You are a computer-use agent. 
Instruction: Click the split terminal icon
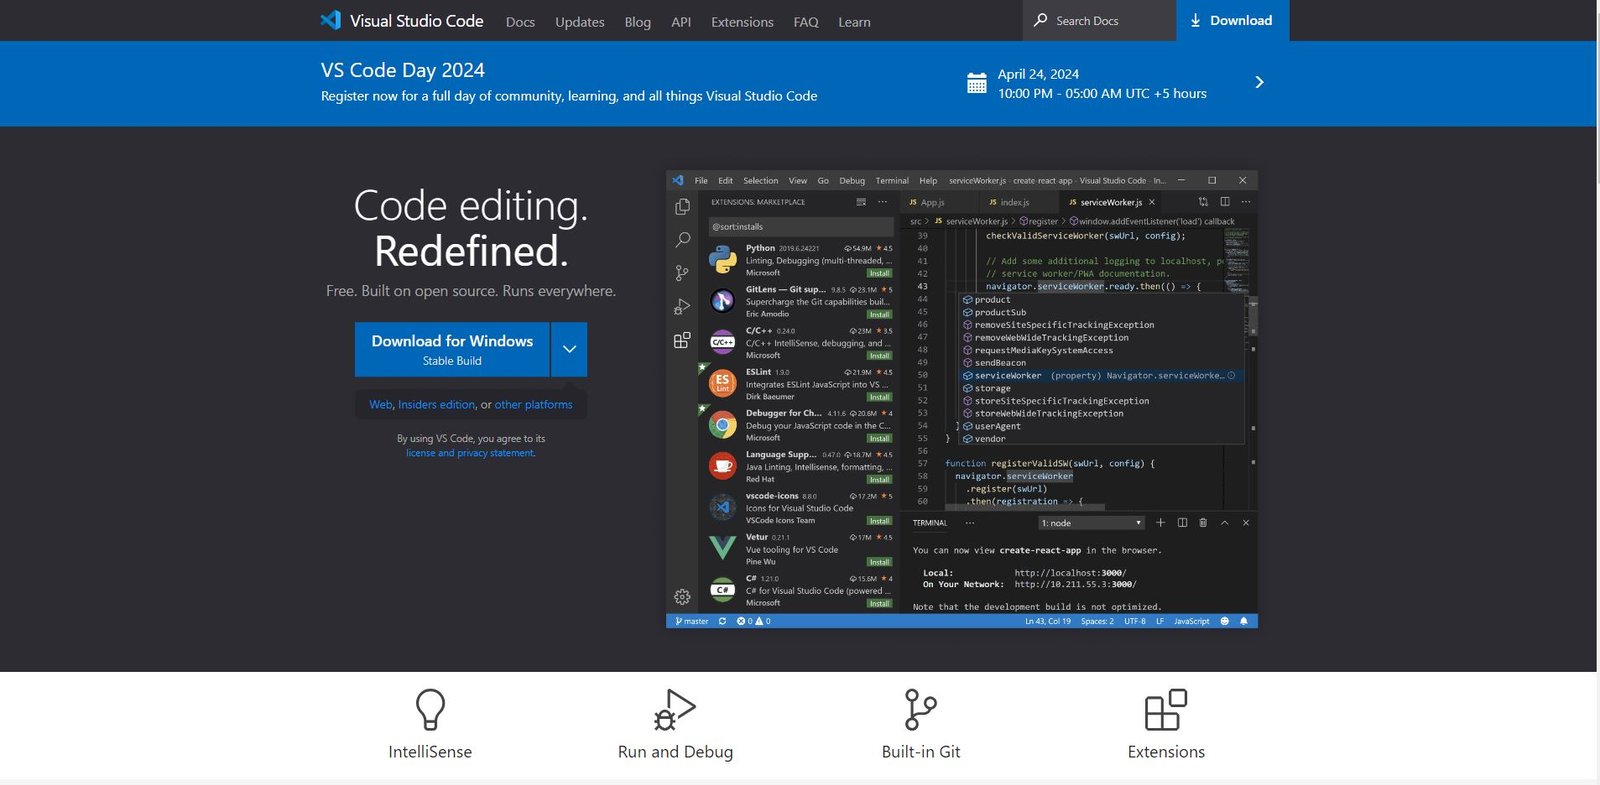1182,523
